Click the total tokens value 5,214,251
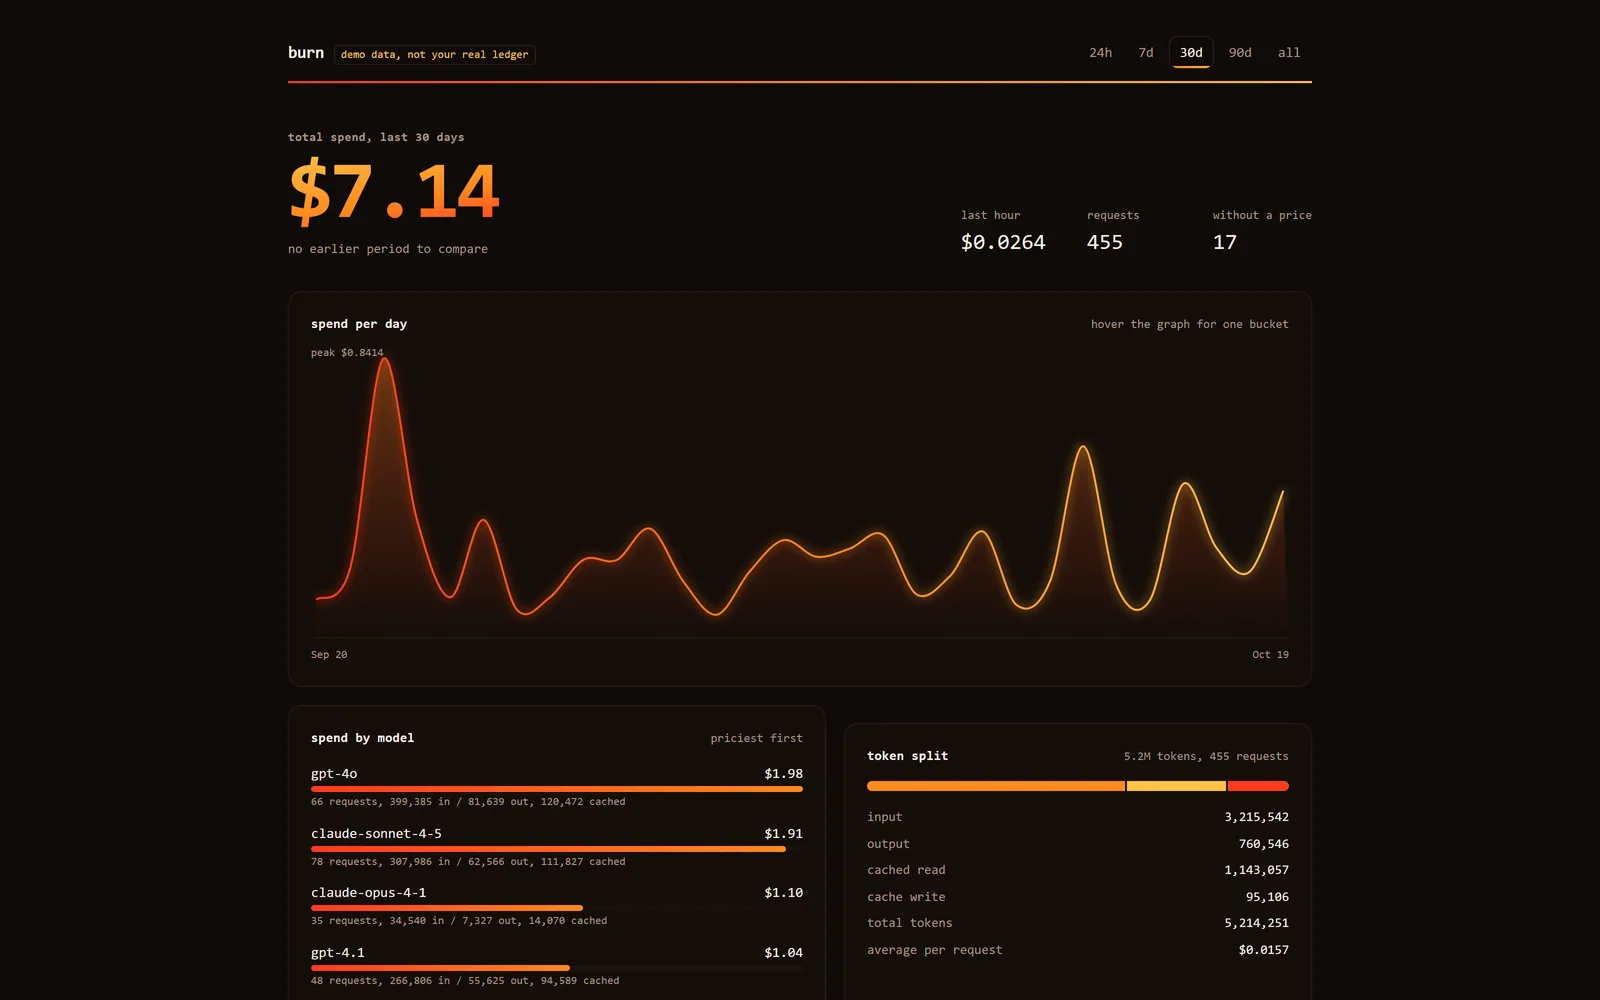Screen dimensions: 1600x1000 point(1256,923)
